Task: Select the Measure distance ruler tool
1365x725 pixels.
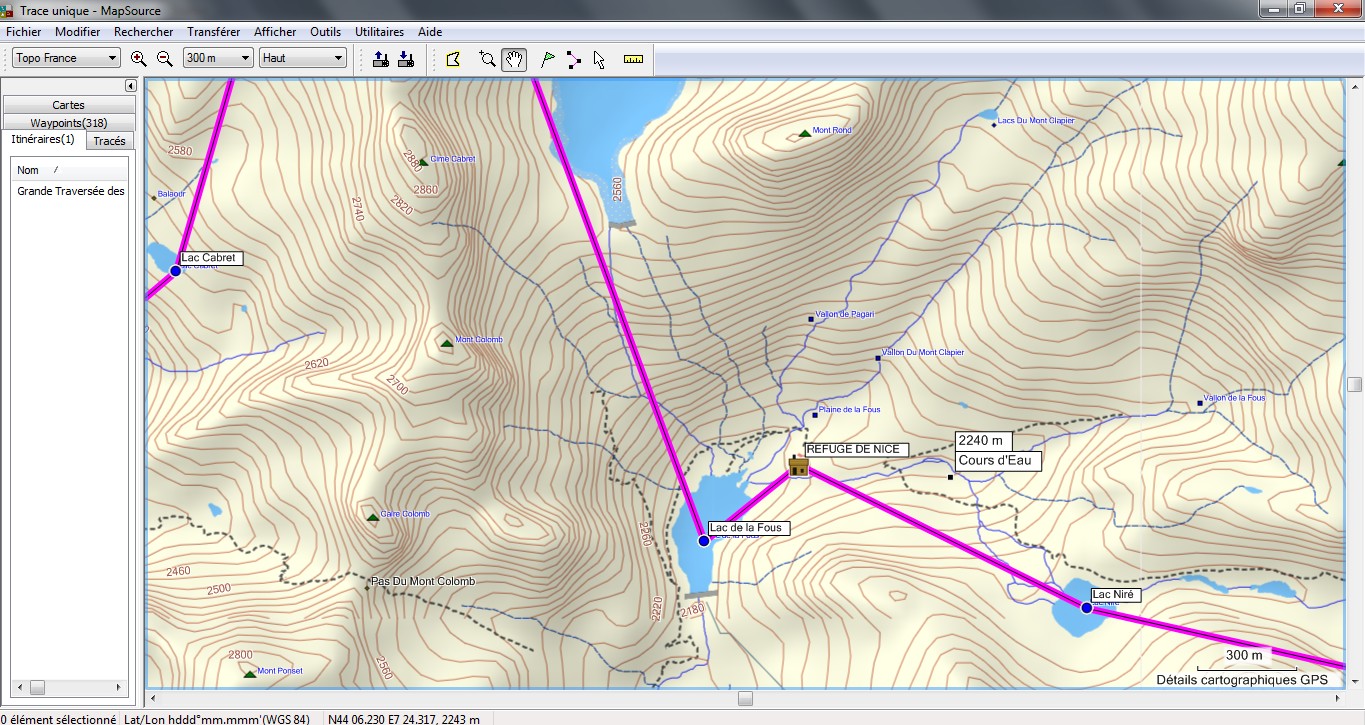Action: tap(633, 59)
